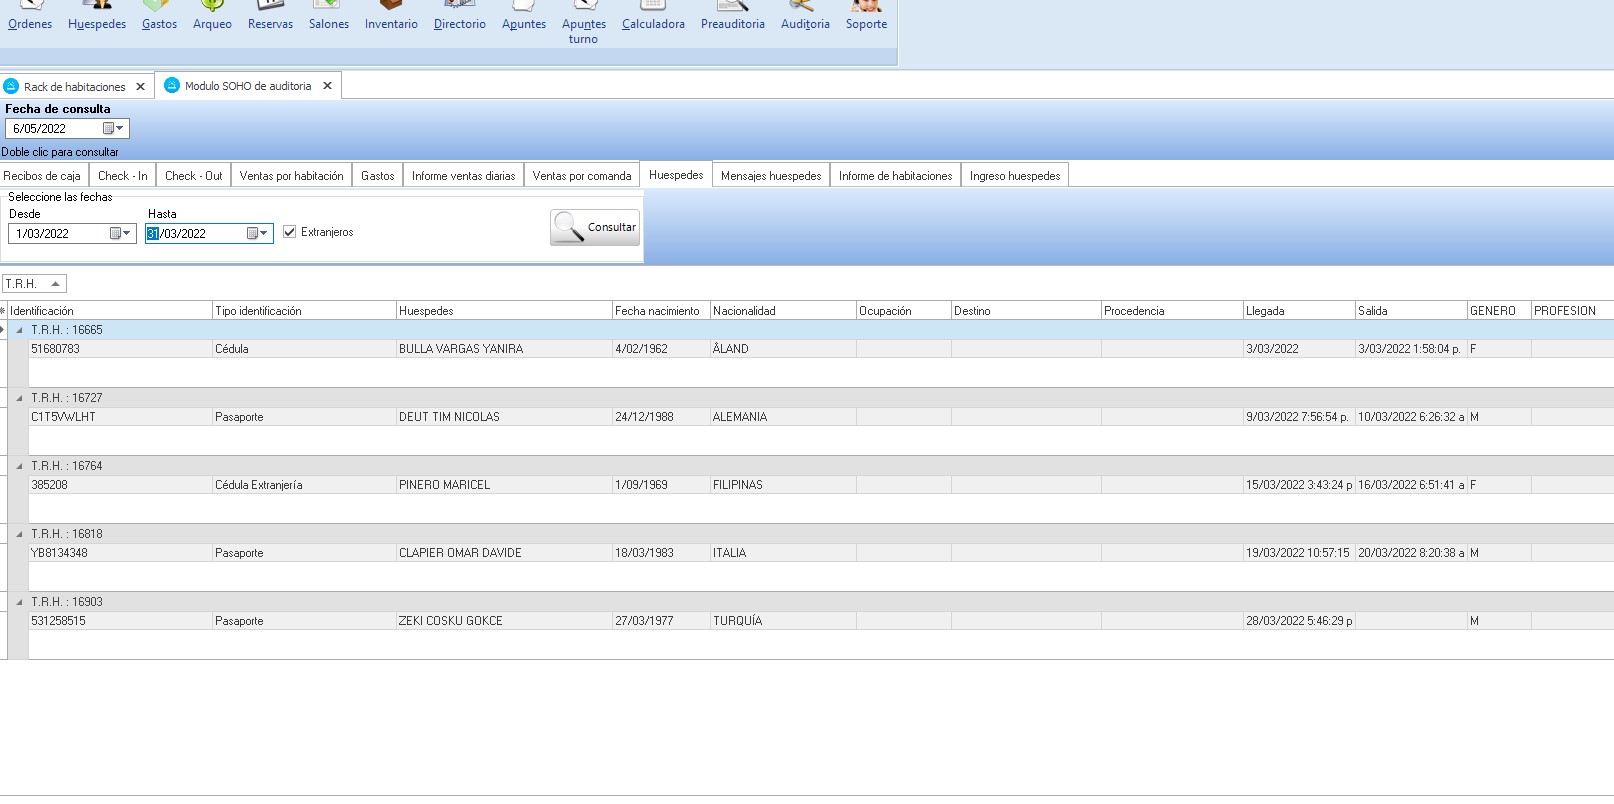Collapse the T.R.H. 16727 group
The height and width of the screenshot is (804, 1614).
(19, 398)
